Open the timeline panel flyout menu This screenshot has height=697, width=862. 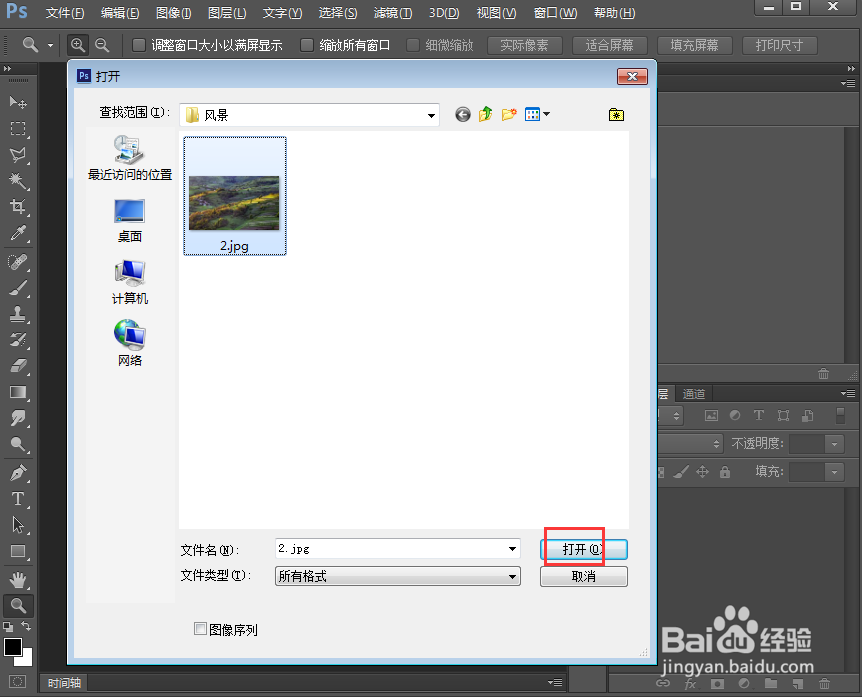555,682
